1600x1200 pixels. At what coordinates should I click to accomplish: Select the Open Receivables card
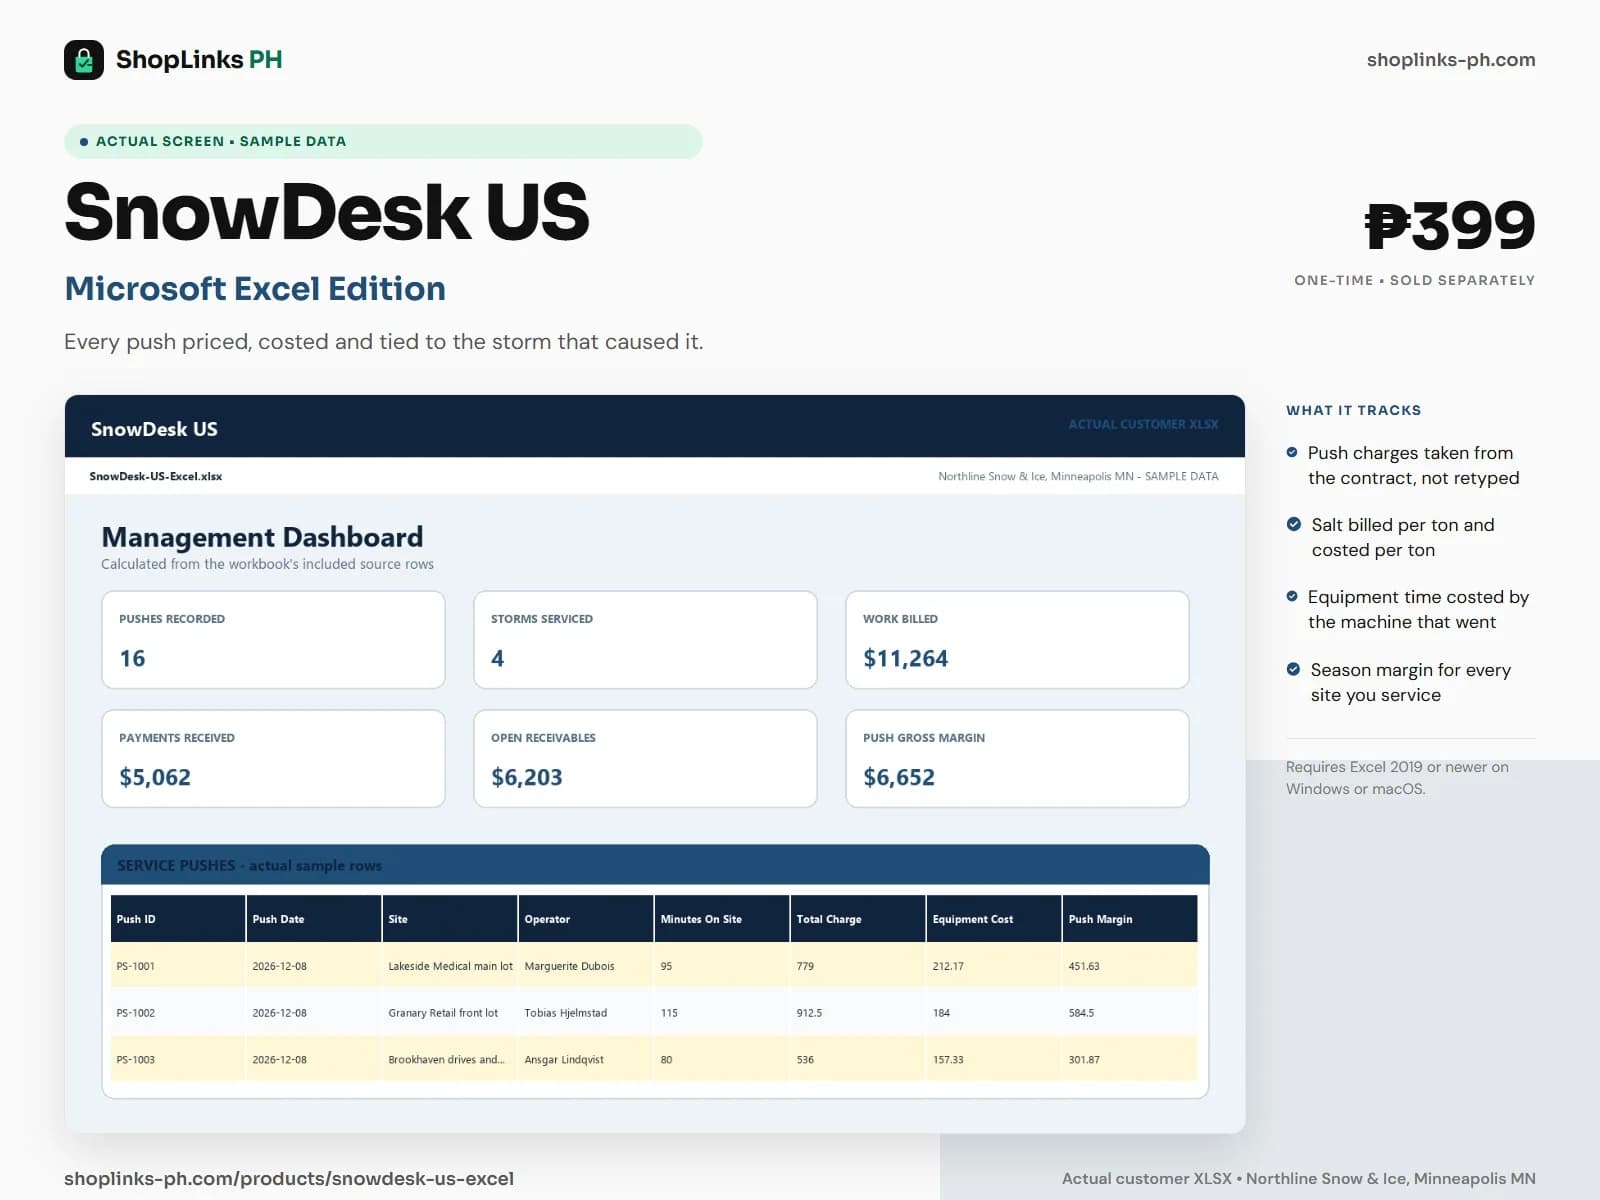tap(645, 759)
